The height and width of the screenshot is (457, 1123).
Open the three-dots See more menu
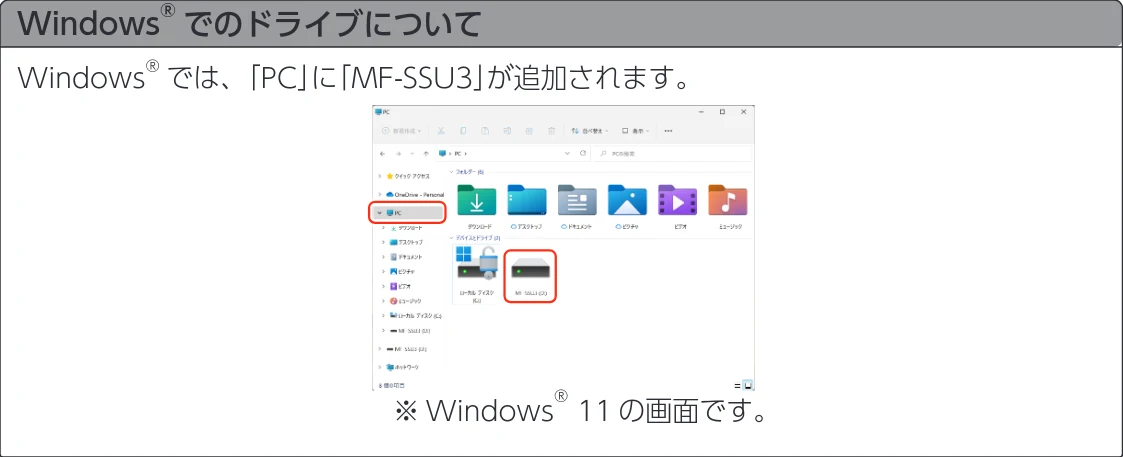(x=668, y=131)
